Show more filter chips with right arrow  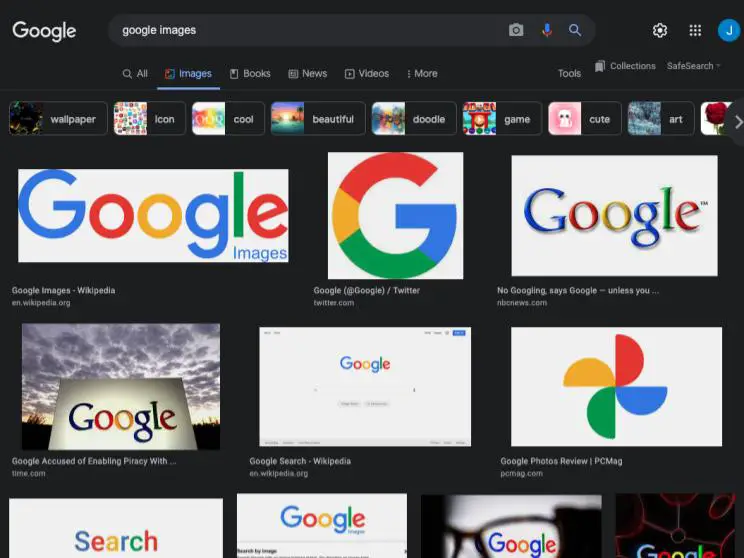click(738, 122)
